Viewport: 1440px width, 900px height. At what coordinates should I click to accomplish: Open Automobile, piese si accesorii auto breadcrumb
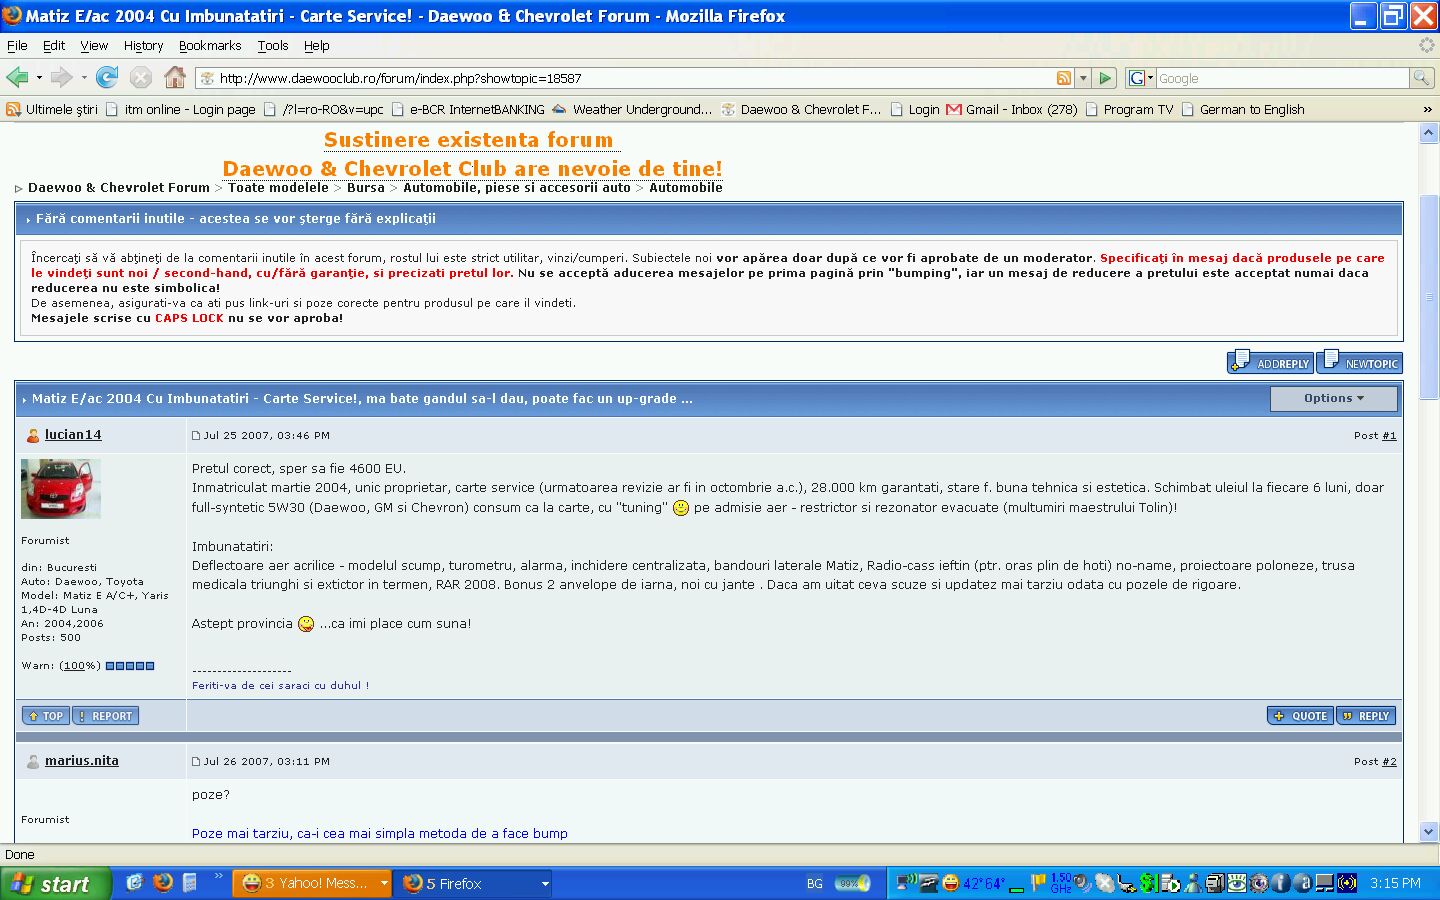517,187
